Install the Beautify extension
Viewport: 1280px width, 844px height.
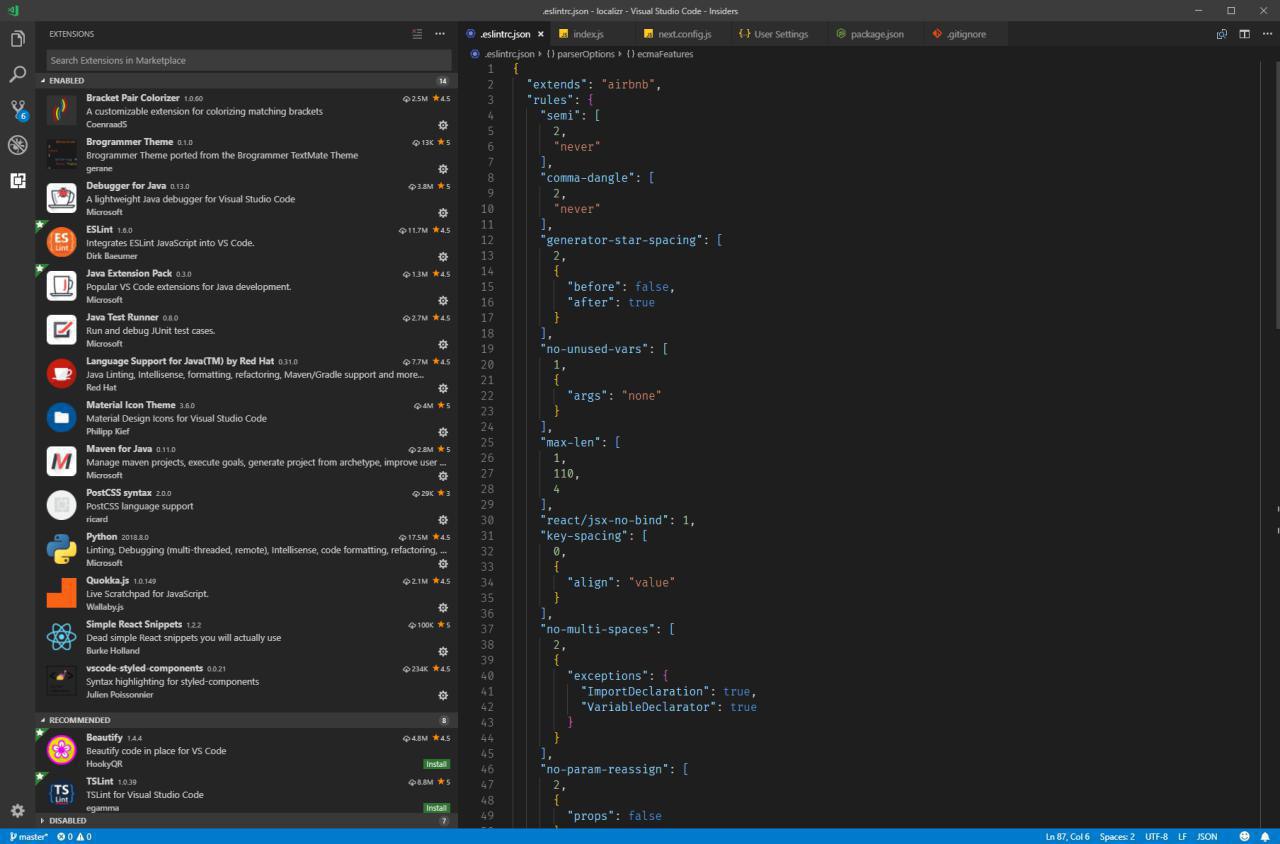(436, 764)
